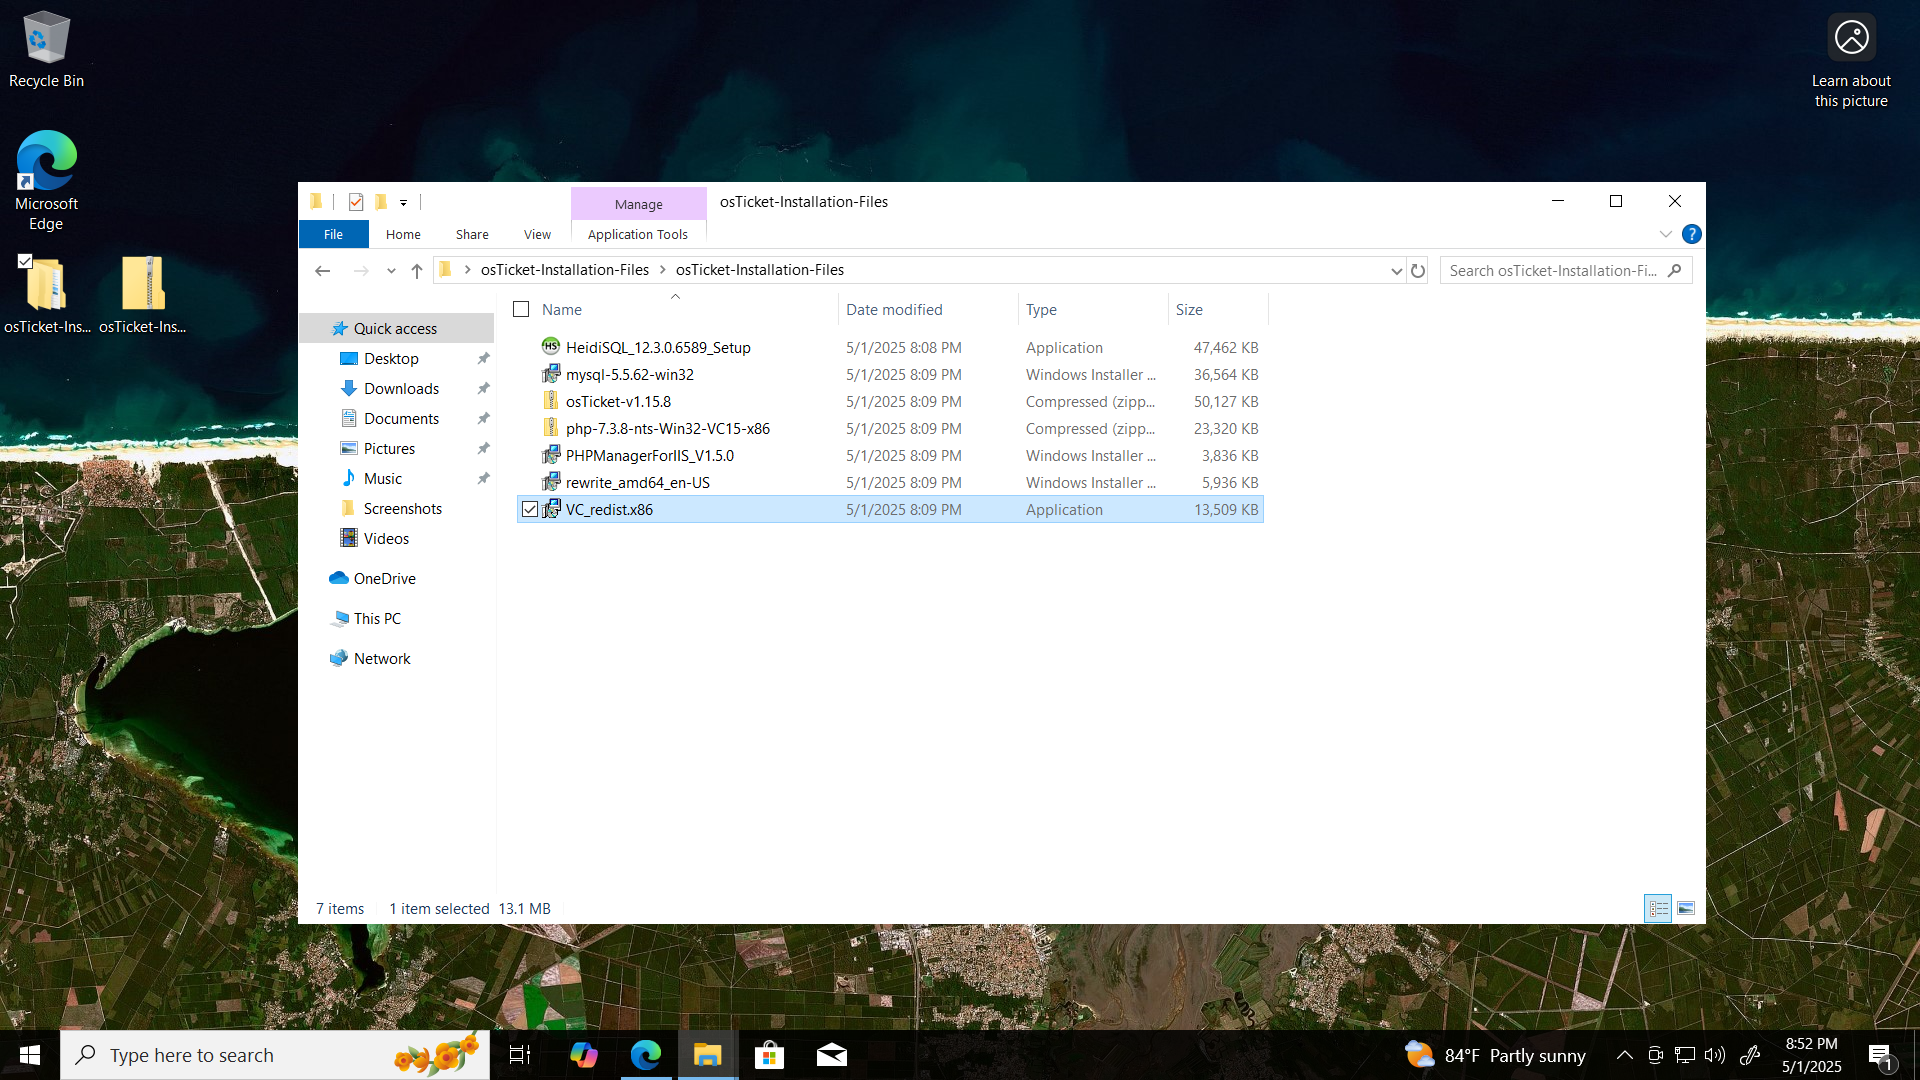Select the osTicket-v1.15.8 zip icon
This screenshot has height=1080, width=1920.
(x=550, y=400)
